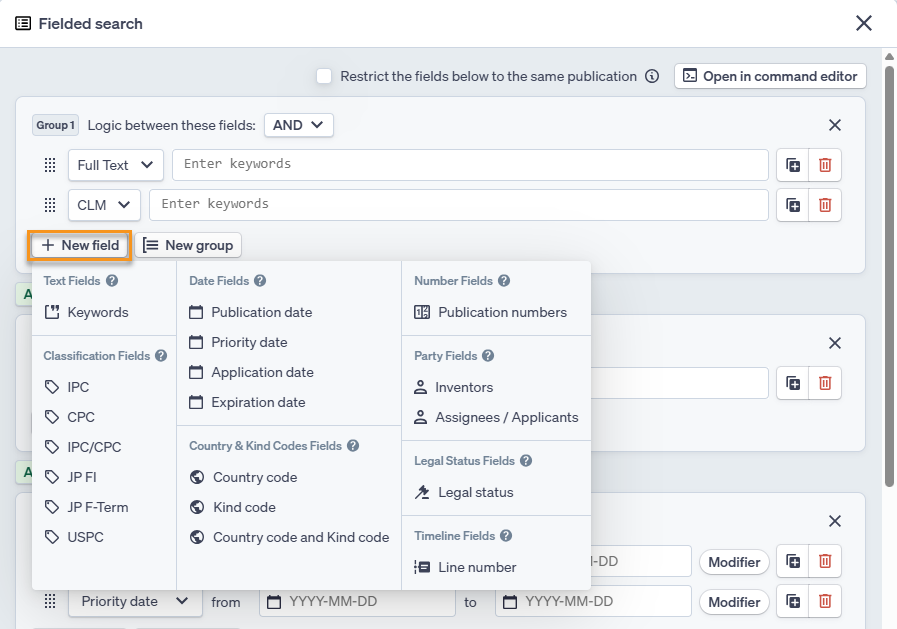This screenshot has width=897, height=629.
Task: Open in command editor
Action: tap(771, 76)
